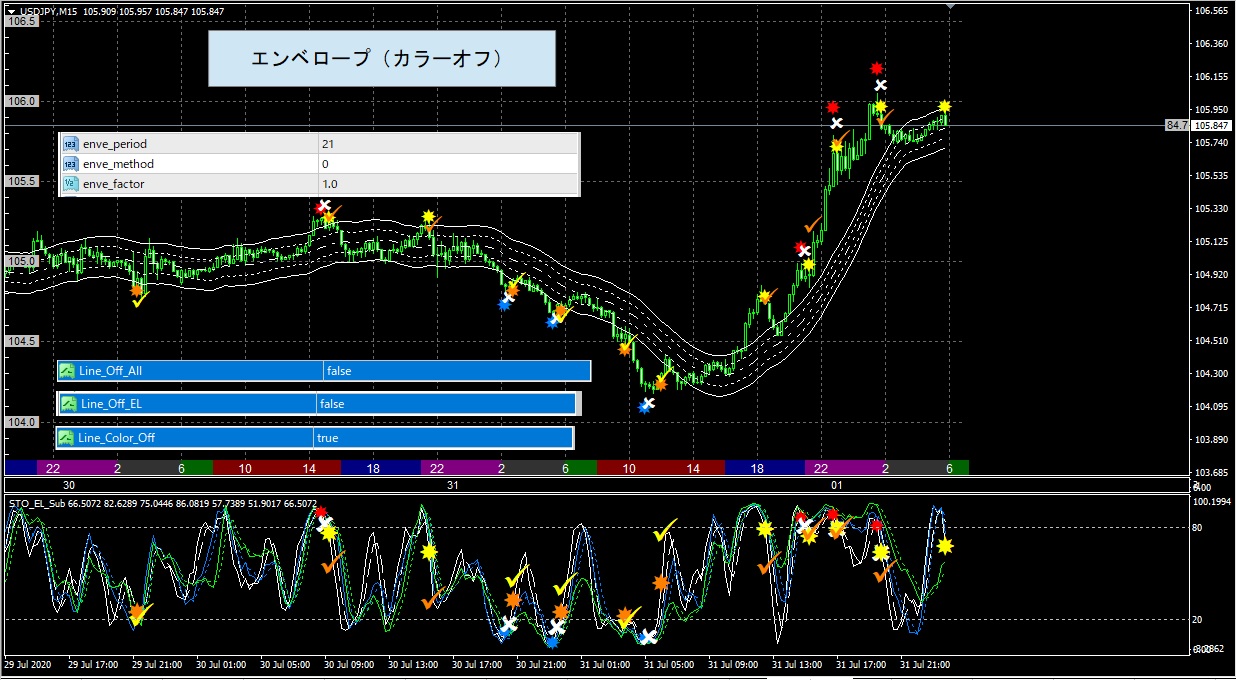Click the 29 Jul 2020 time label
This screenshot has height=680, width=1236.
click(27, 664)
